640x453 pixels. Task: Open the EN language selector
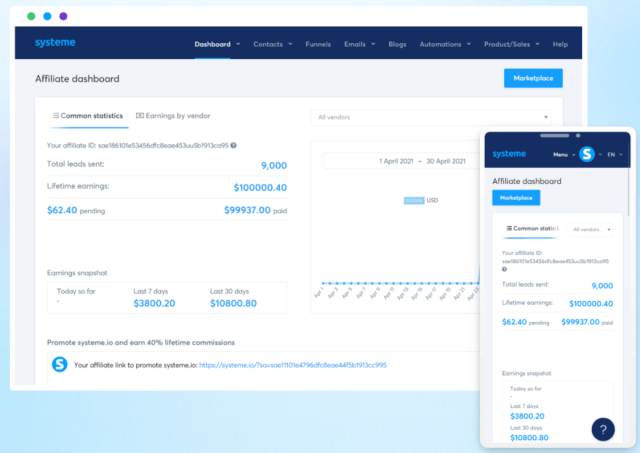(x=615, y=155)
